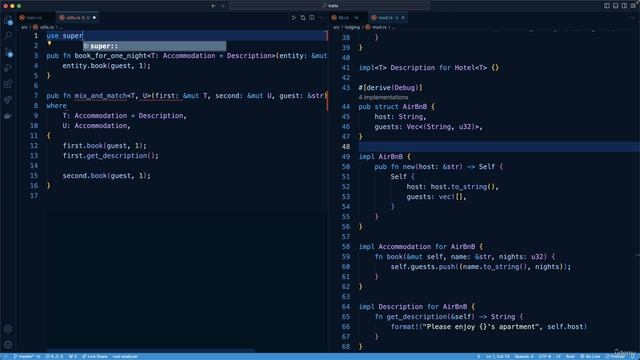Open the Run and Debug view
The width and height of the screenshot is (640, 360).
8,68
